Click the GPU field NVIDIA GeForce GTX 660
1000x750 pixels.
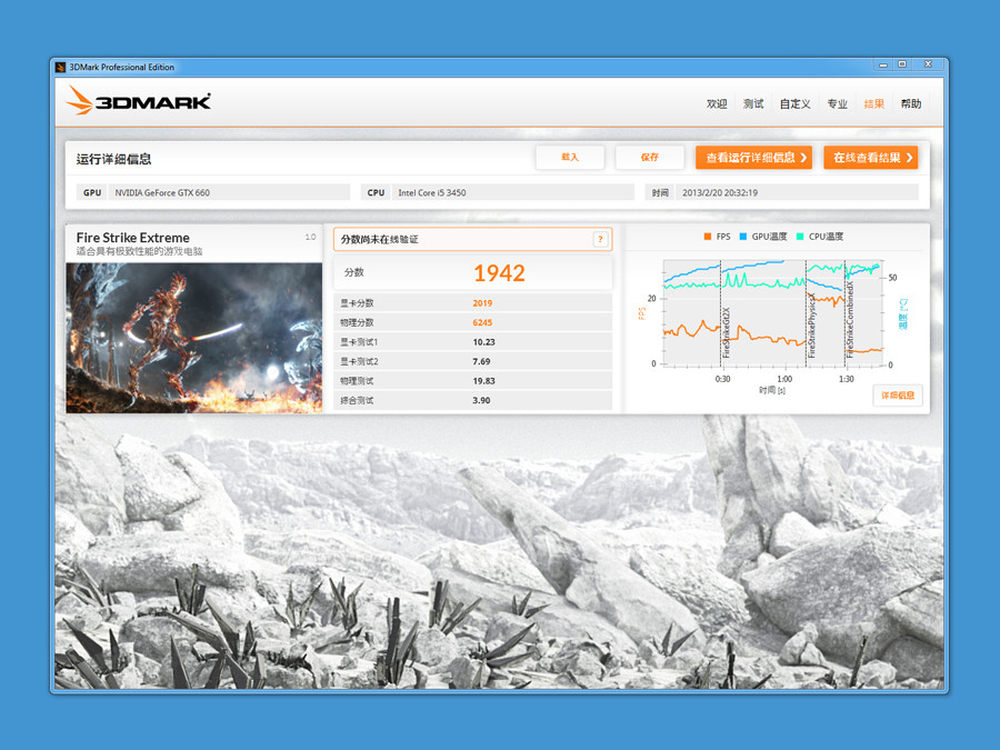click(x=229, y=193)
